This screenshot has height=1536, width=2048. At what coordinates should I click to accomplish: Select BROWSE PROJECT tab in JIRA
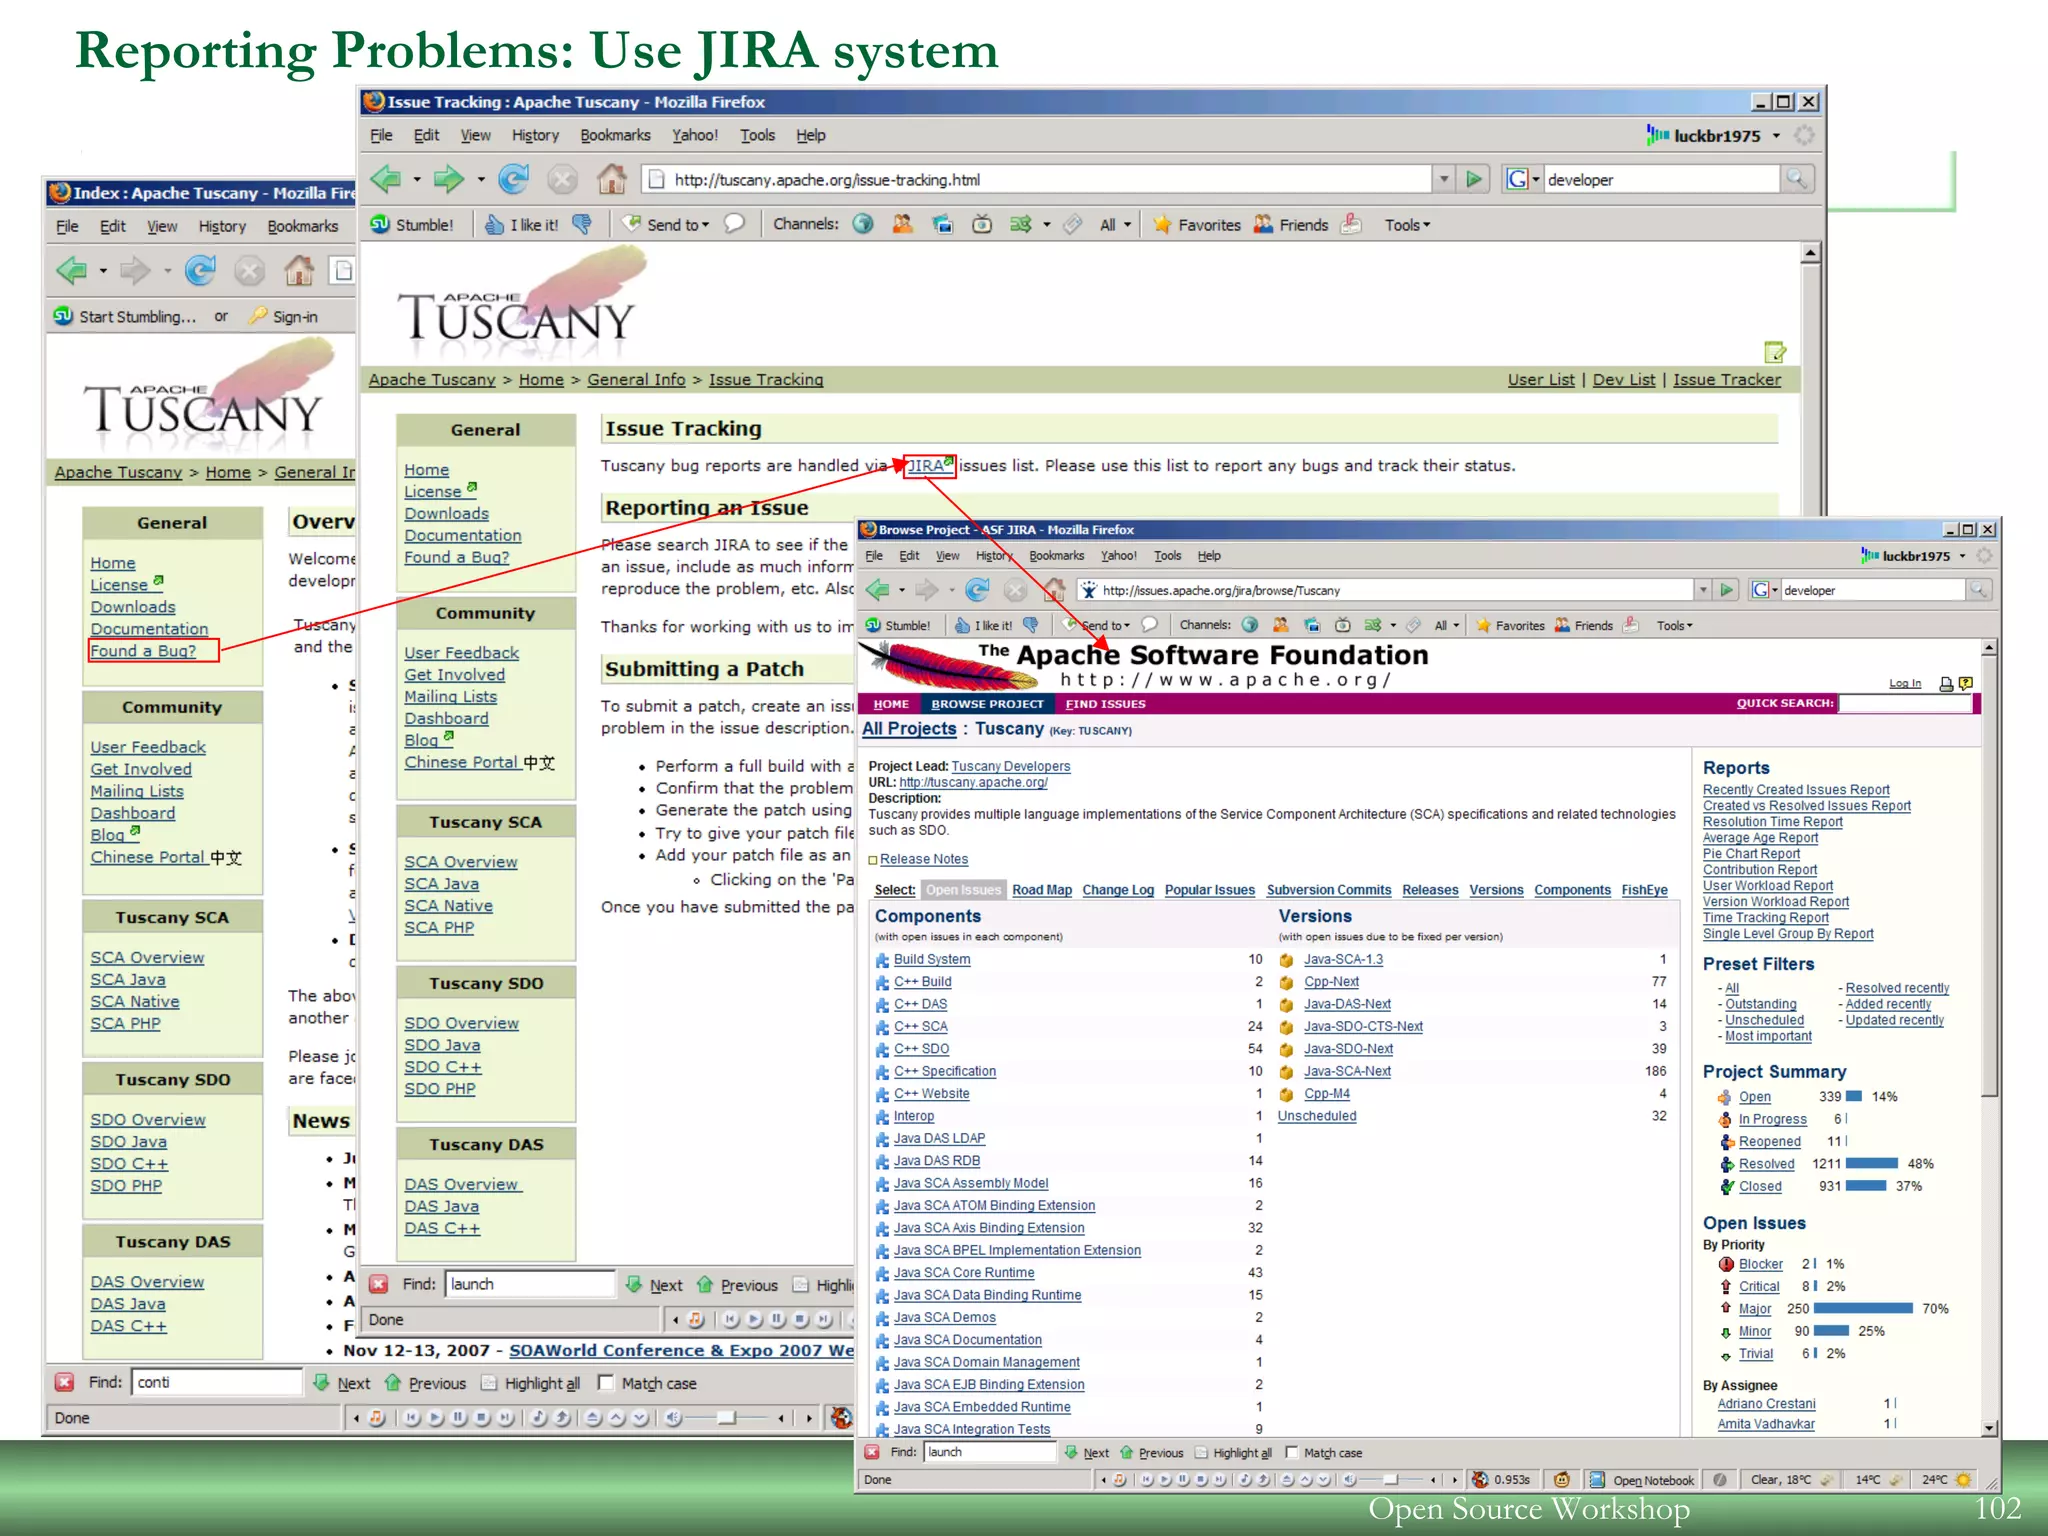(987, 704)
